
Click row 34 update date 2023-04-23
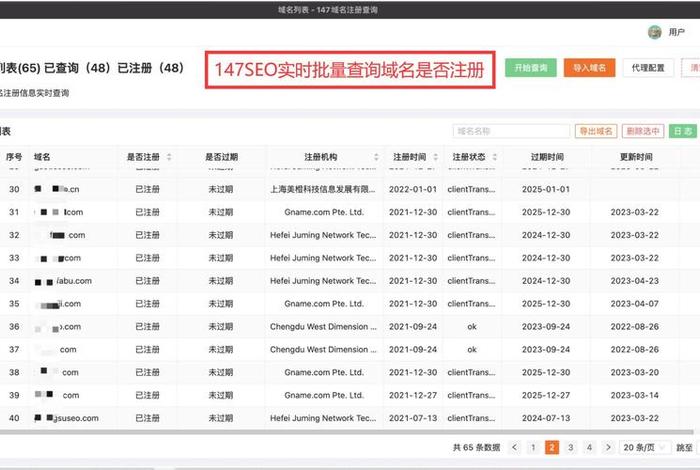[x=635, y=281]
